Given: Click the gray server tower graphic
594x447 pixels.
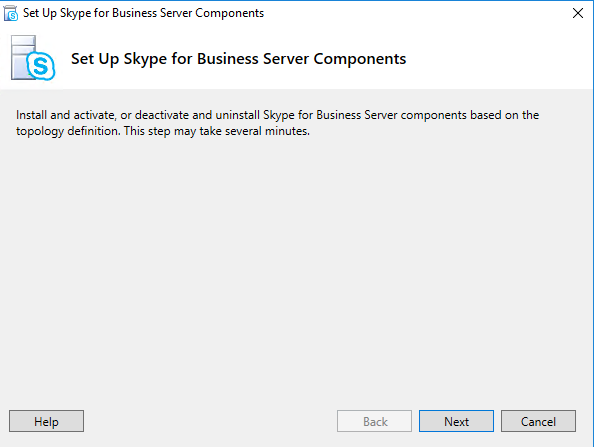Looking at the screenshot, I should [21, 57].
